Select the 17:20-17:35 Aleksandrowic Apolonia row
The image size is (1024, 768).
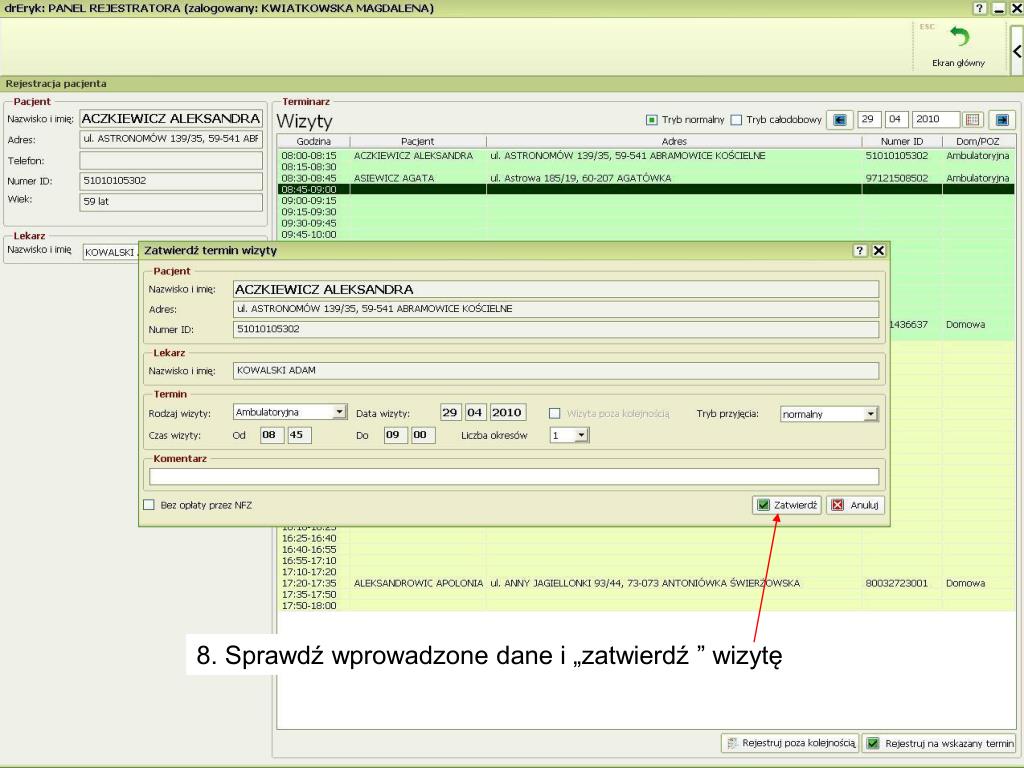click(600, 583)
